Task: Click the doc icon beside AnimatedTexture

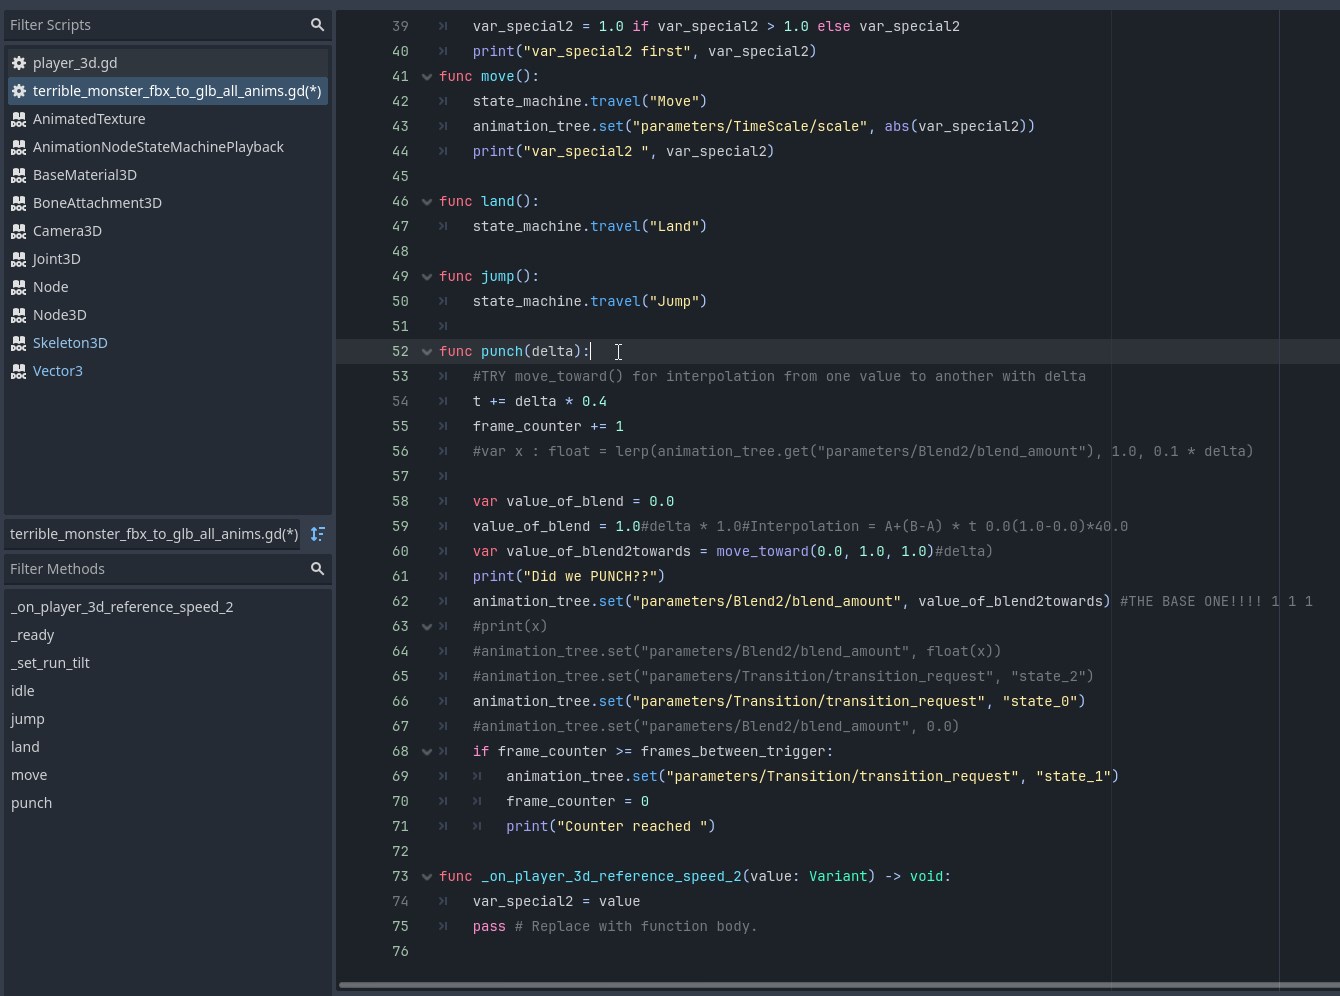Action: [x=19, y=119]
